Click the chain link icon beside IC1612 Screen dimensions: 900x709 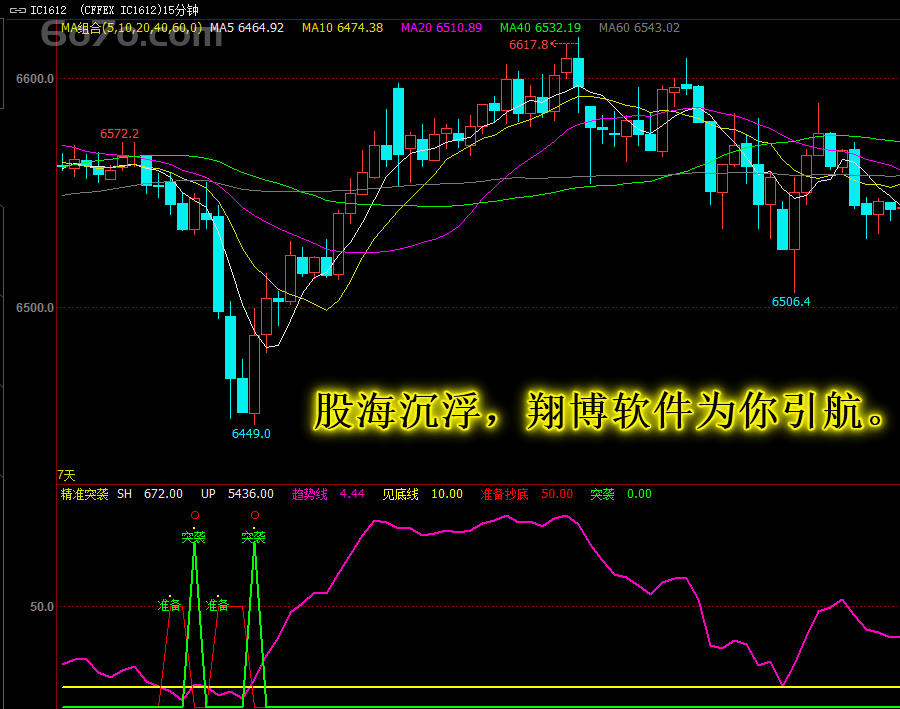[x=18, y=10]
